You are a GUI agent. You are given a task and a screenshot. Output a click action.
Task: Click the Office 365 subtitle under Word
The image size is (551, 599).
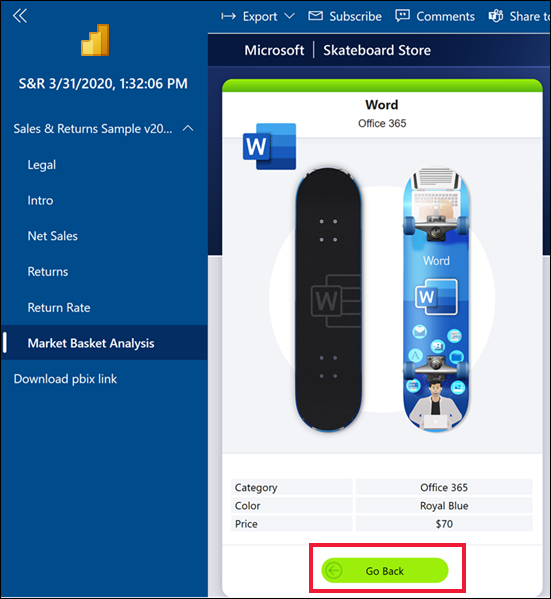(x=382, y=123)
